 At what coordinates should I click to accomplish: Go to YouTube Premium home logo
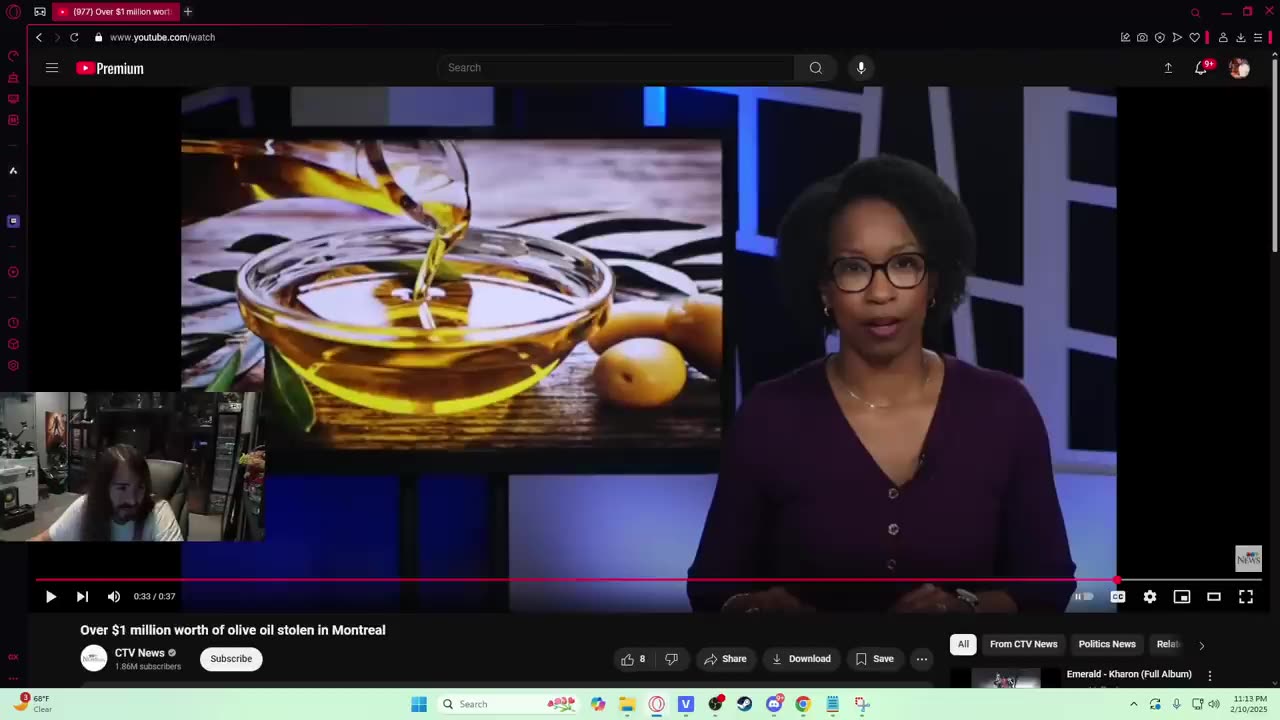(x=110, y=68)
